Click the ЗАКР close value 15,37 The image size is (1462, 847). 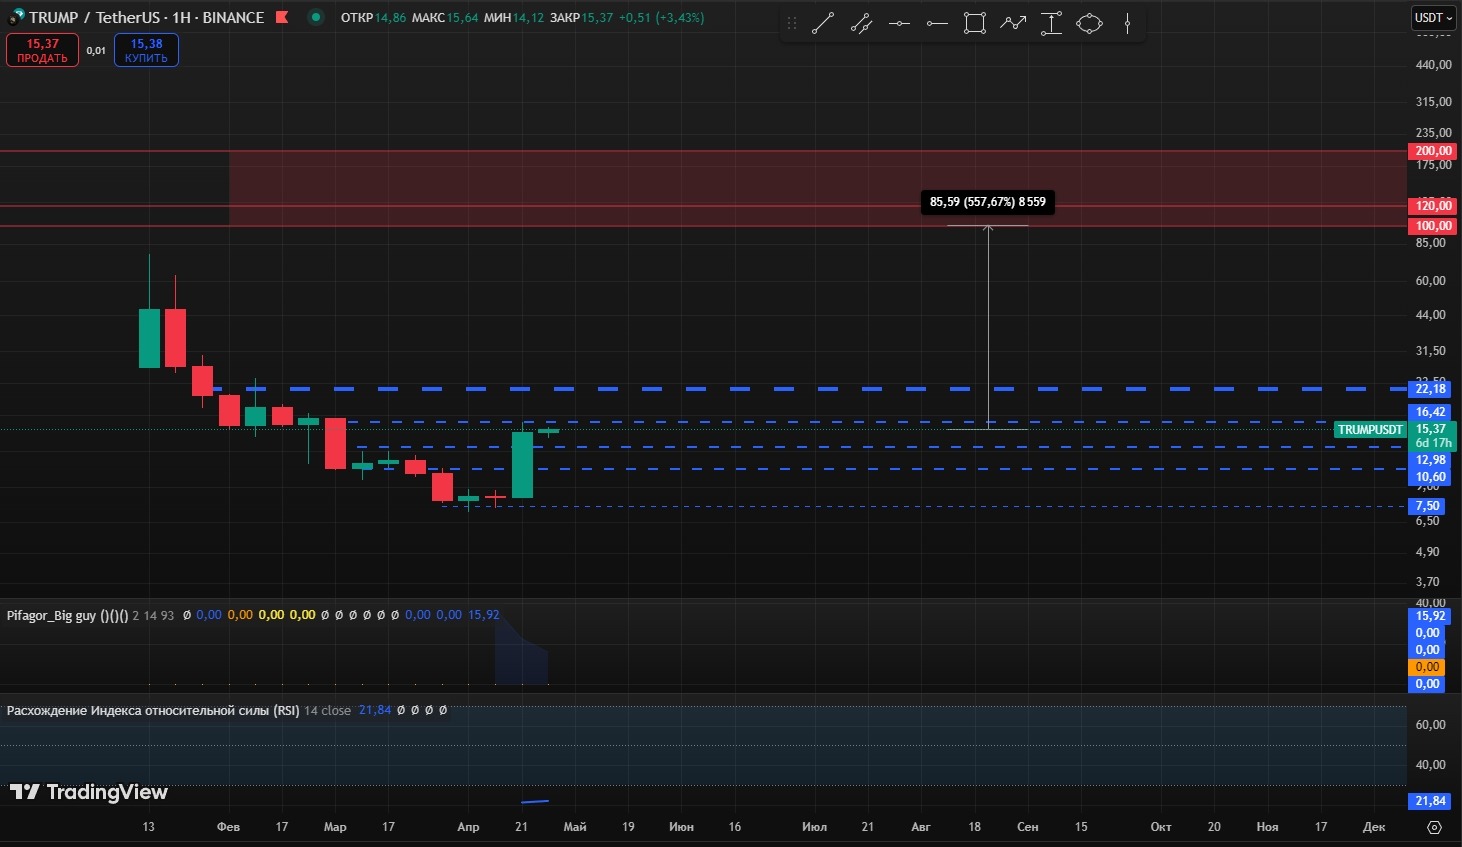[x=598, y=18]
